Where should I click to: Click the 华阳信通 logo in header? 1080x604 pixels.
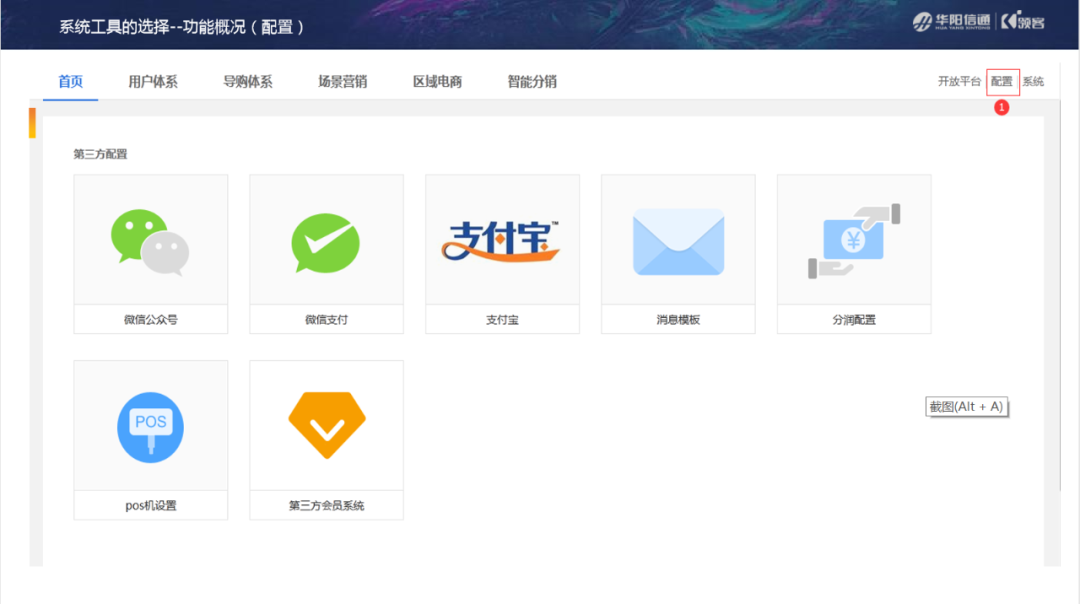(952, 22)
